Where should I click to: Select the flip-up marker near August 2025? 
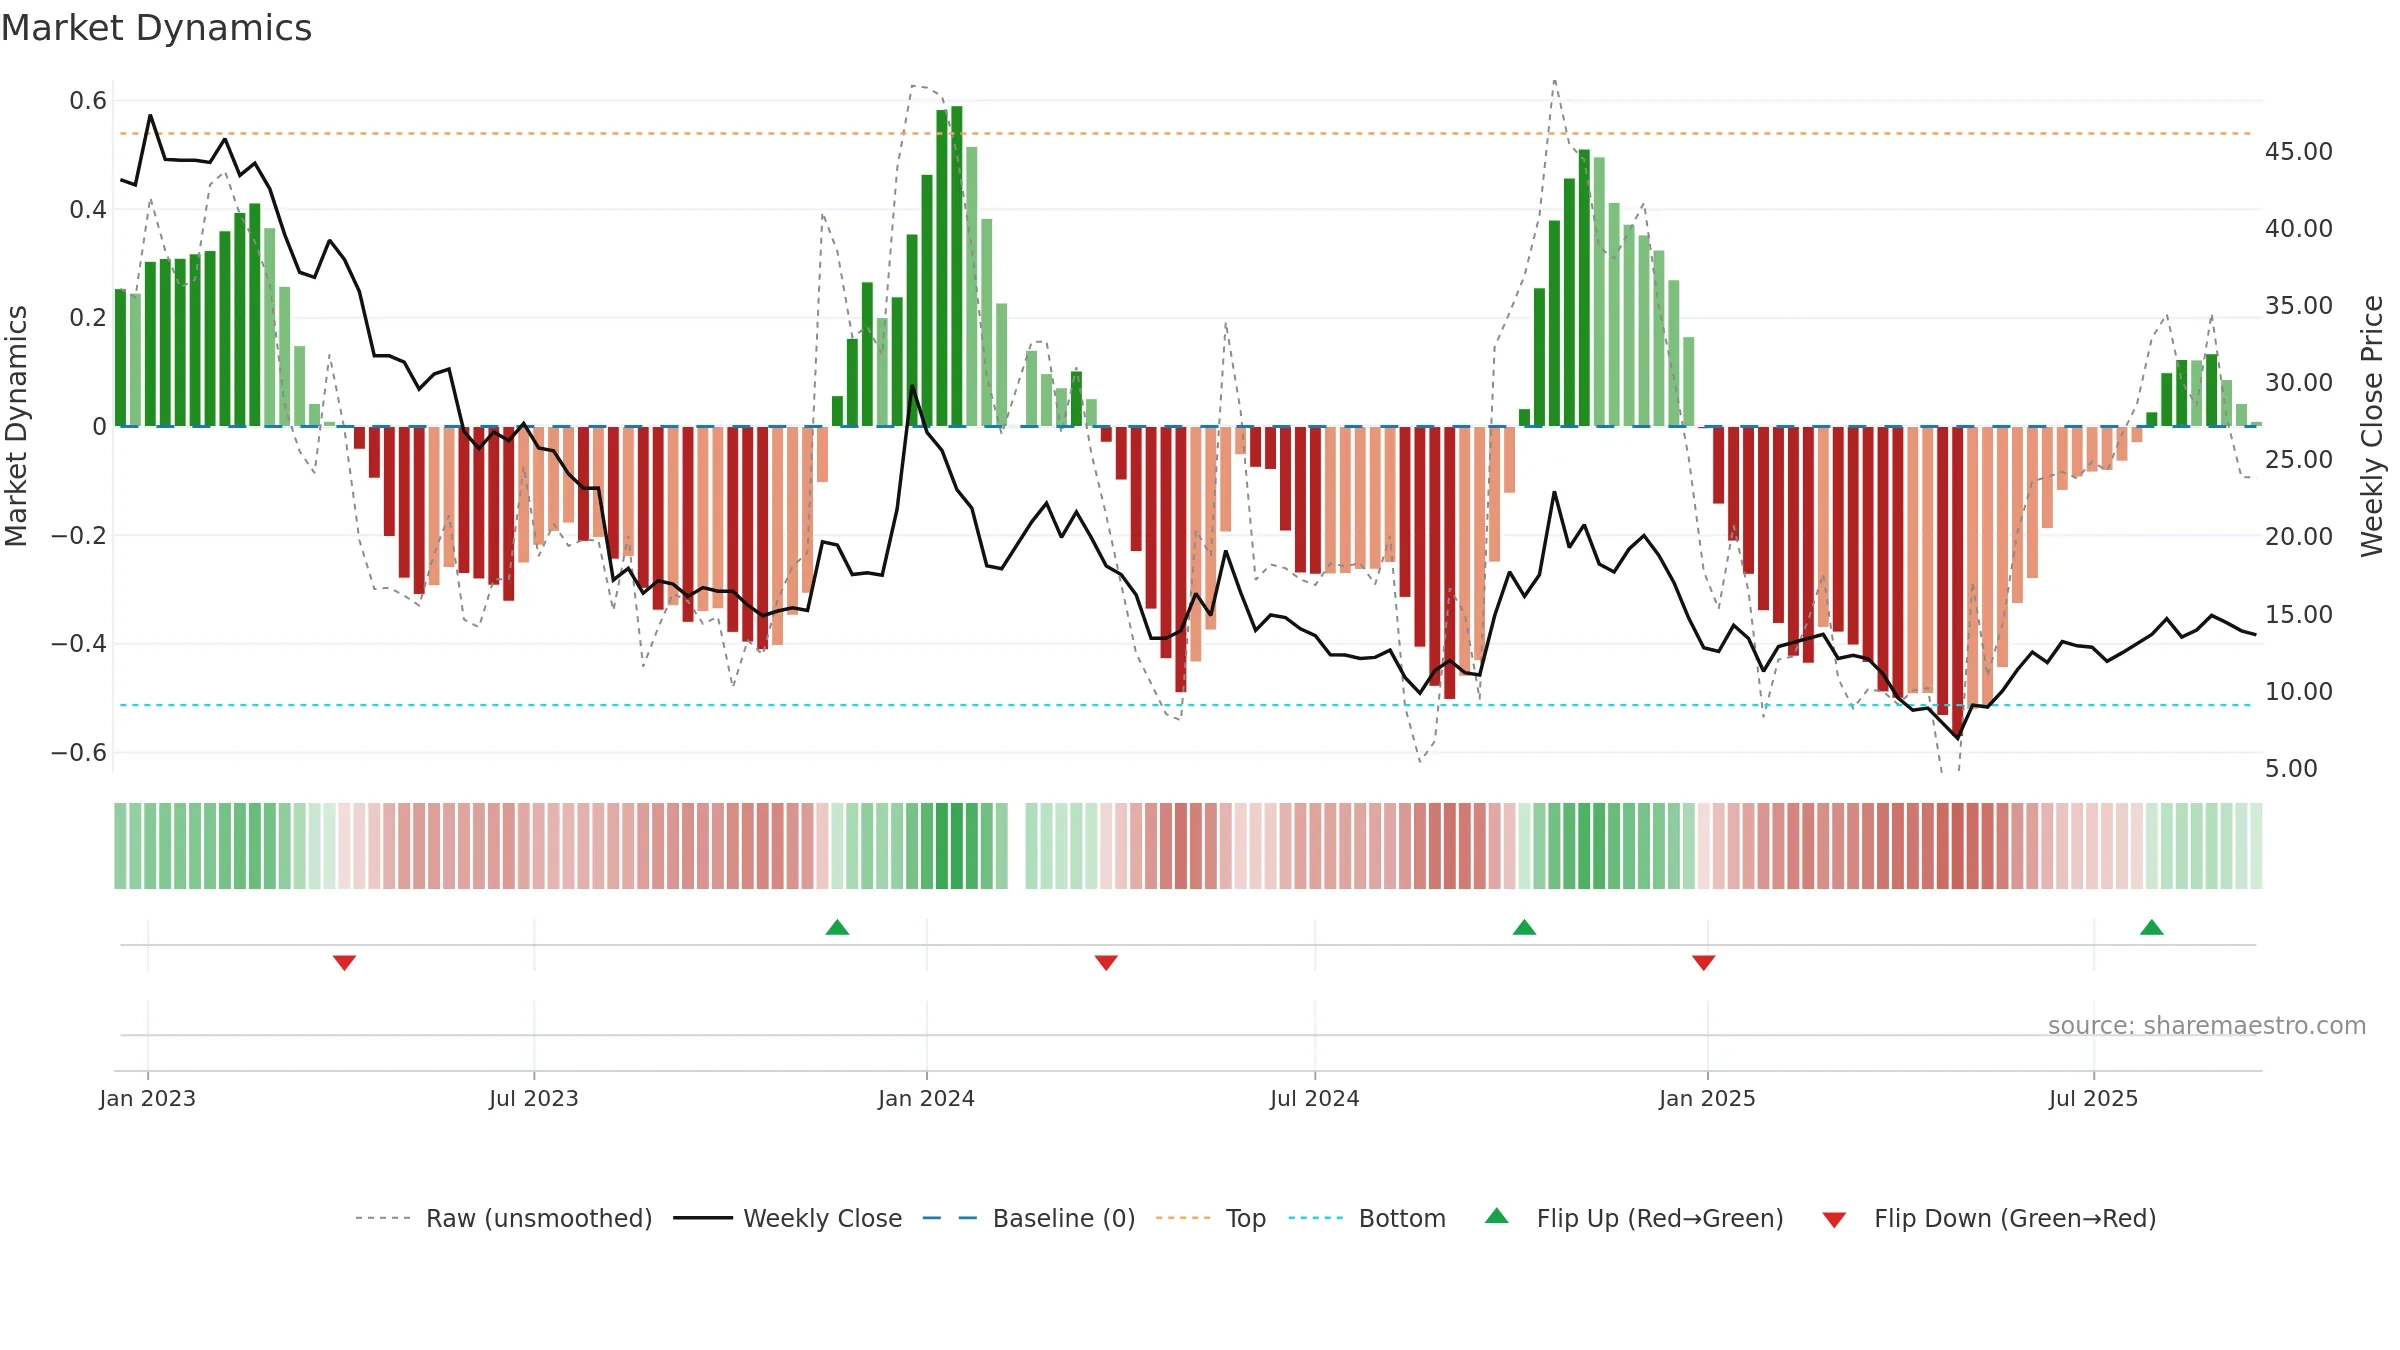[2152, 927]
